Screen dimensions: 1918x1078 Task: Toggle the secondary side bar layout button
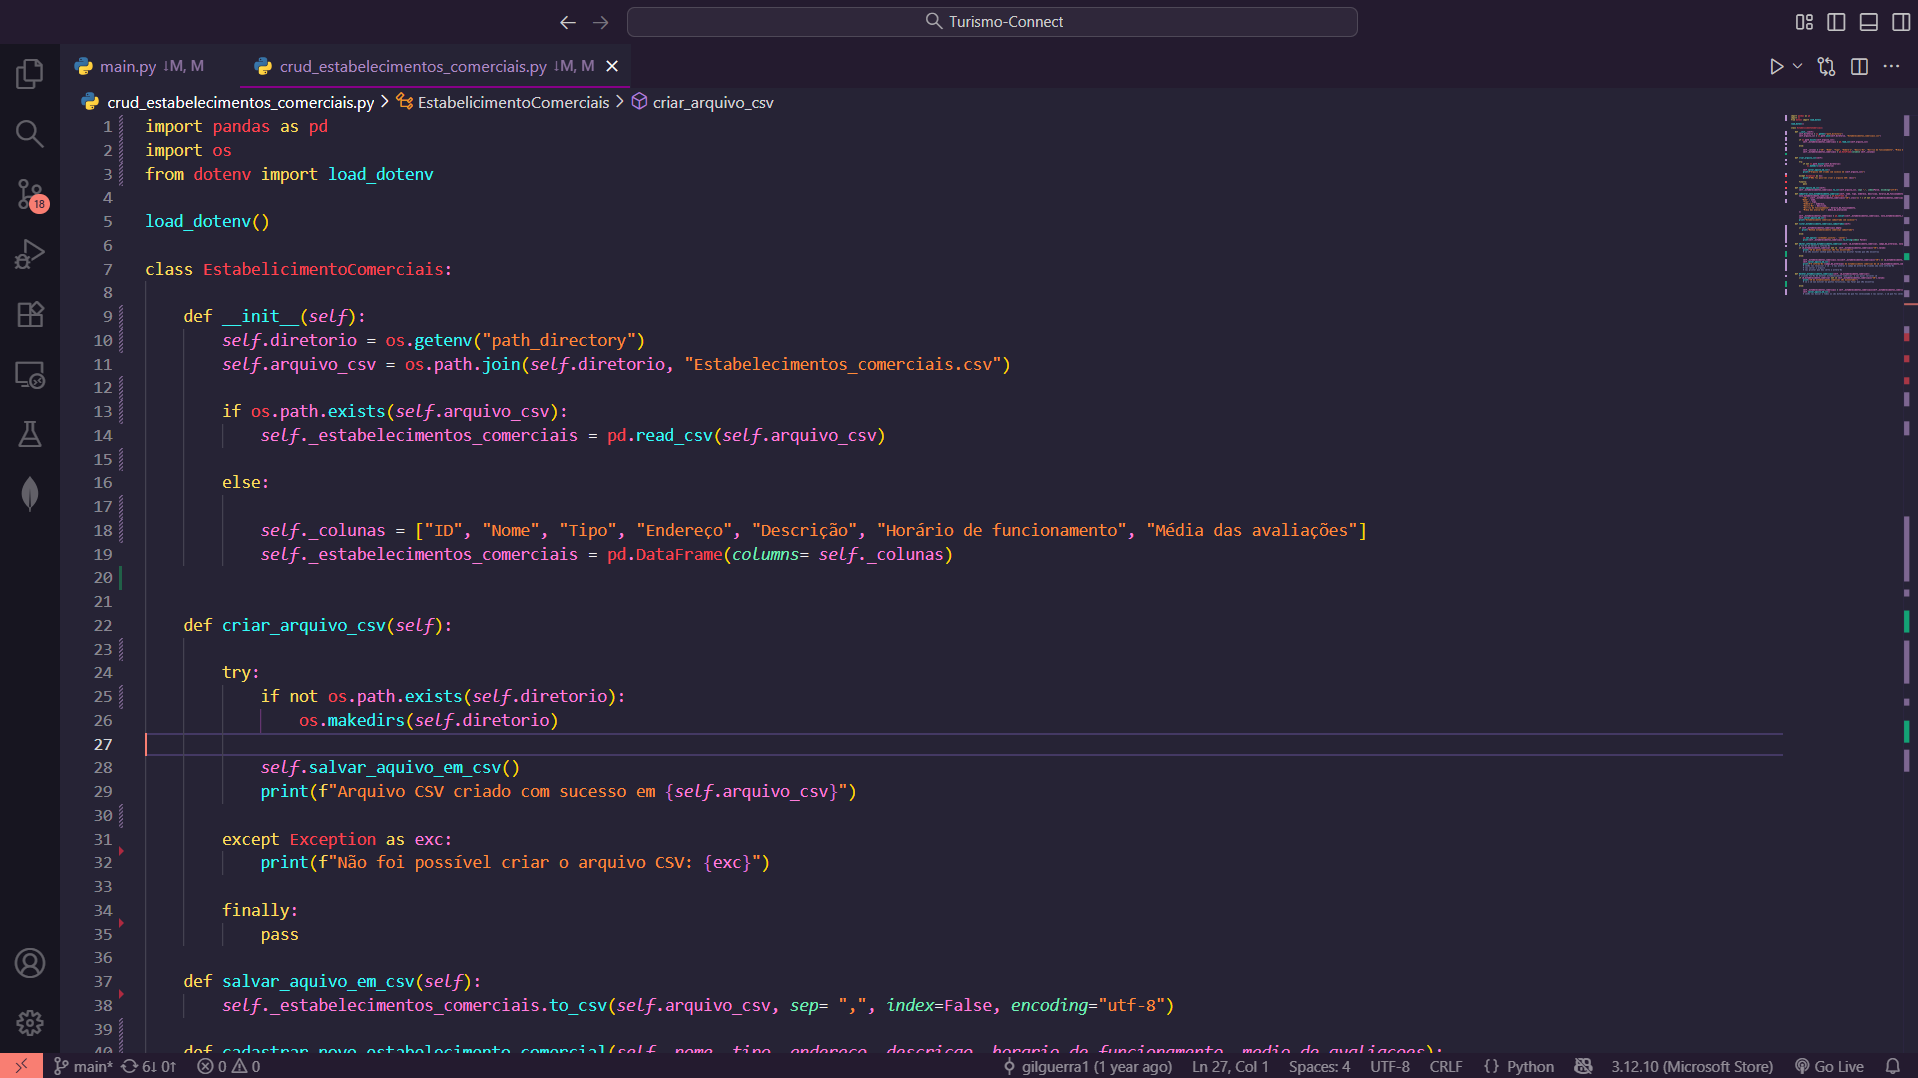click(1900, 22)
